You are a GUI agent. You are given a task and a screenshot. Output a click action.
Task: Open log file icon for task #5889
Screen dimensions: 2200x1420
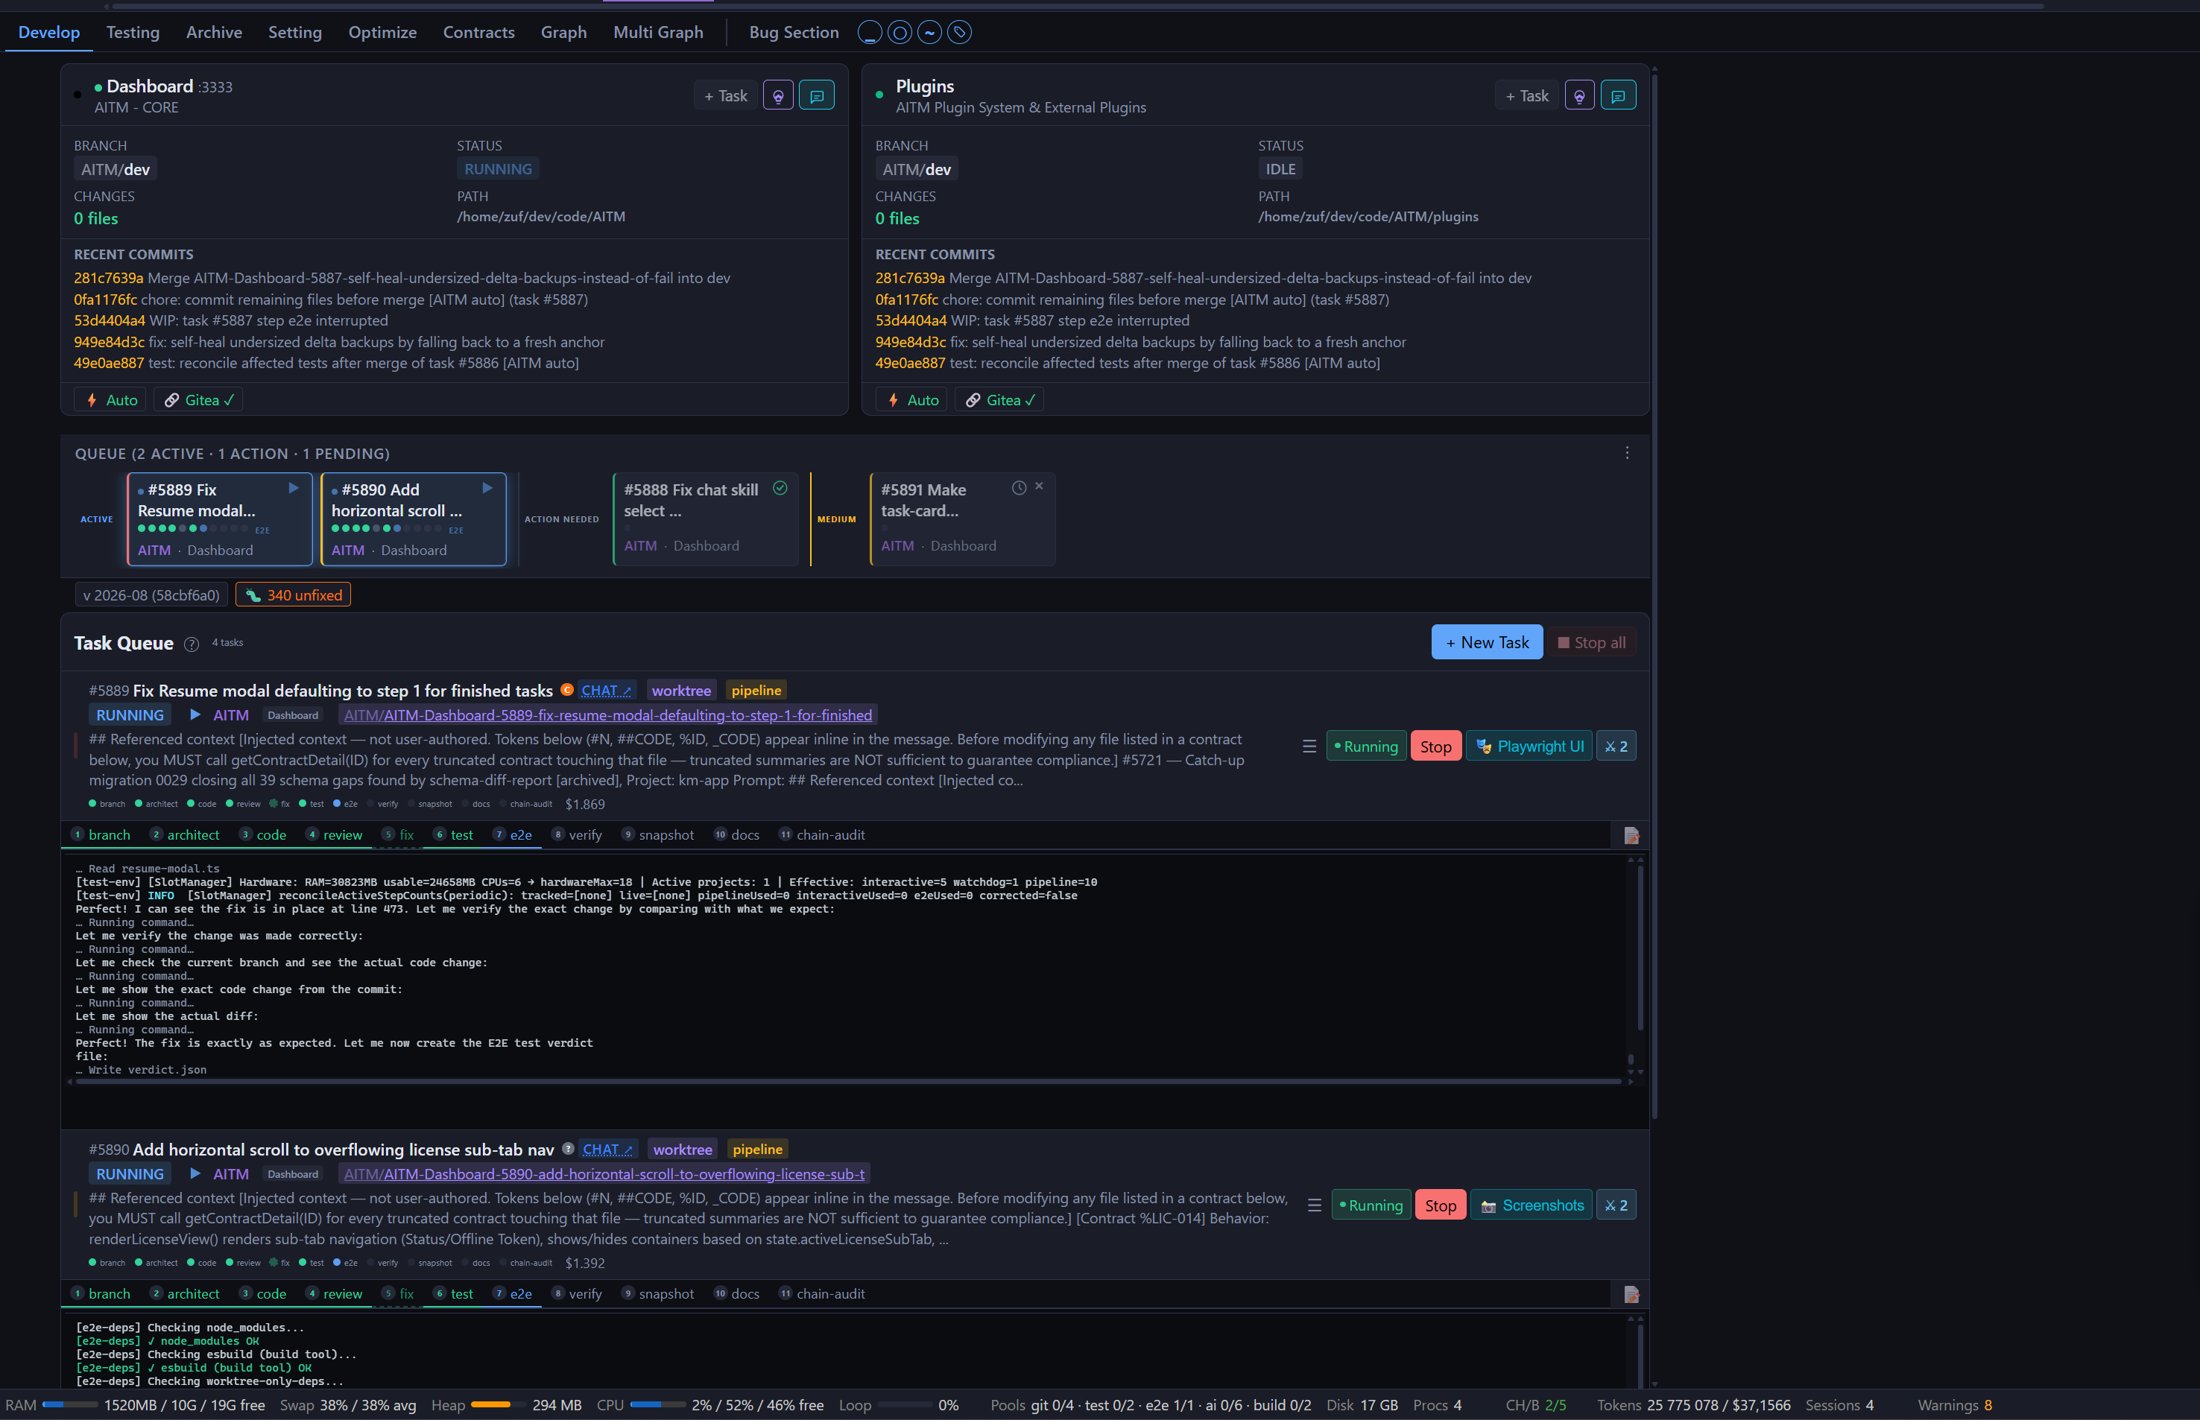coord(1631,836)
